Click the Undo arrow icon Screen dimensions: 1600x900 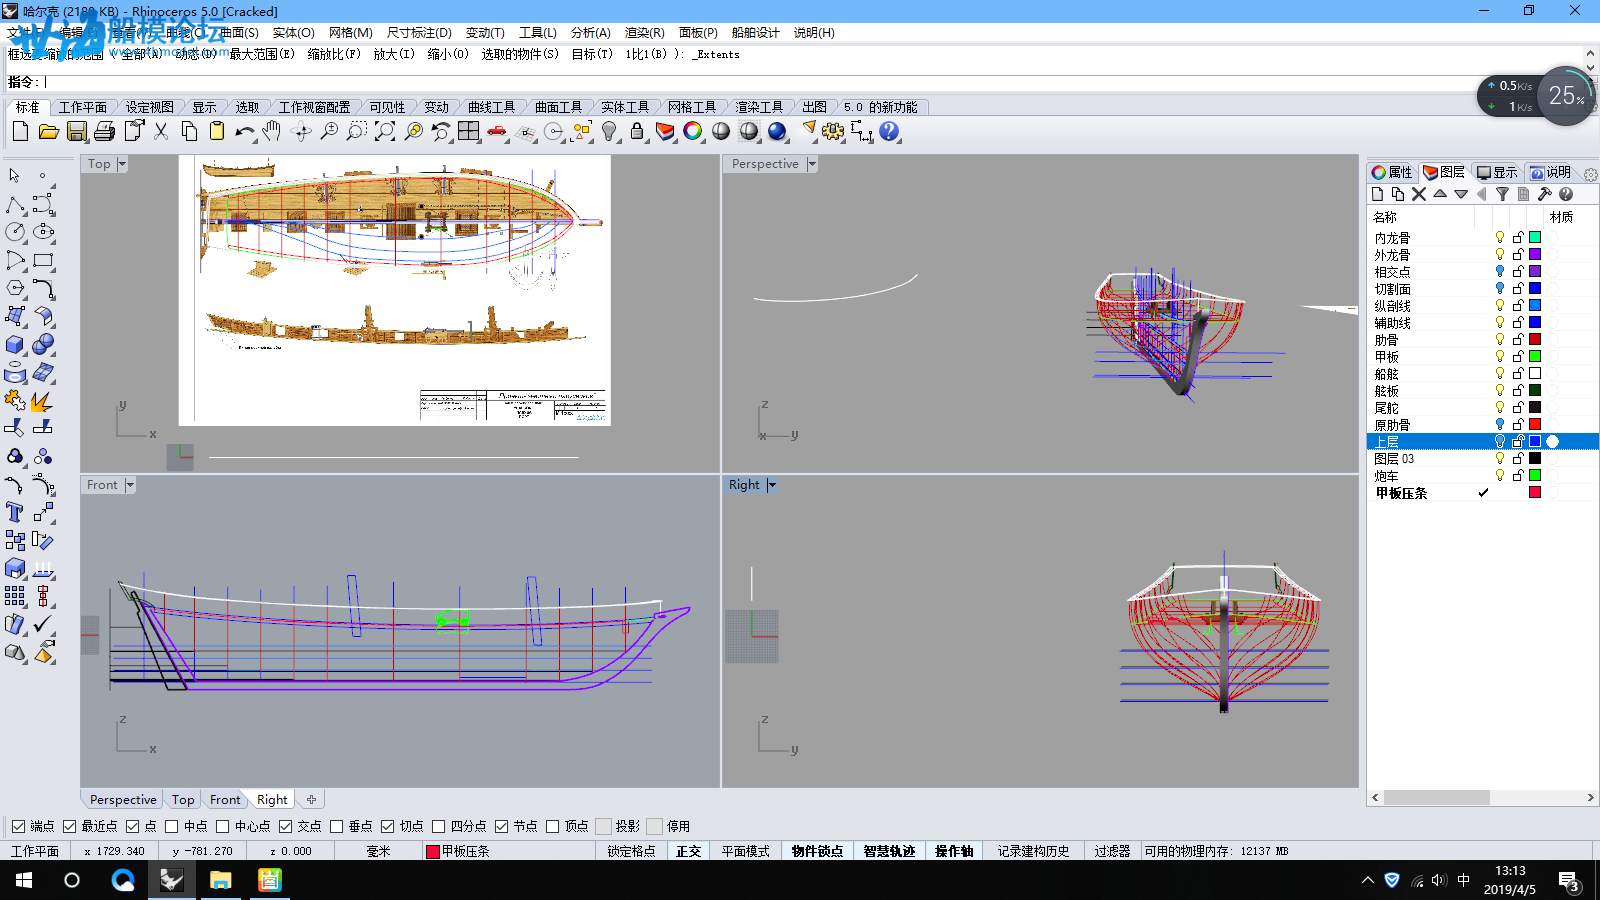245,131
